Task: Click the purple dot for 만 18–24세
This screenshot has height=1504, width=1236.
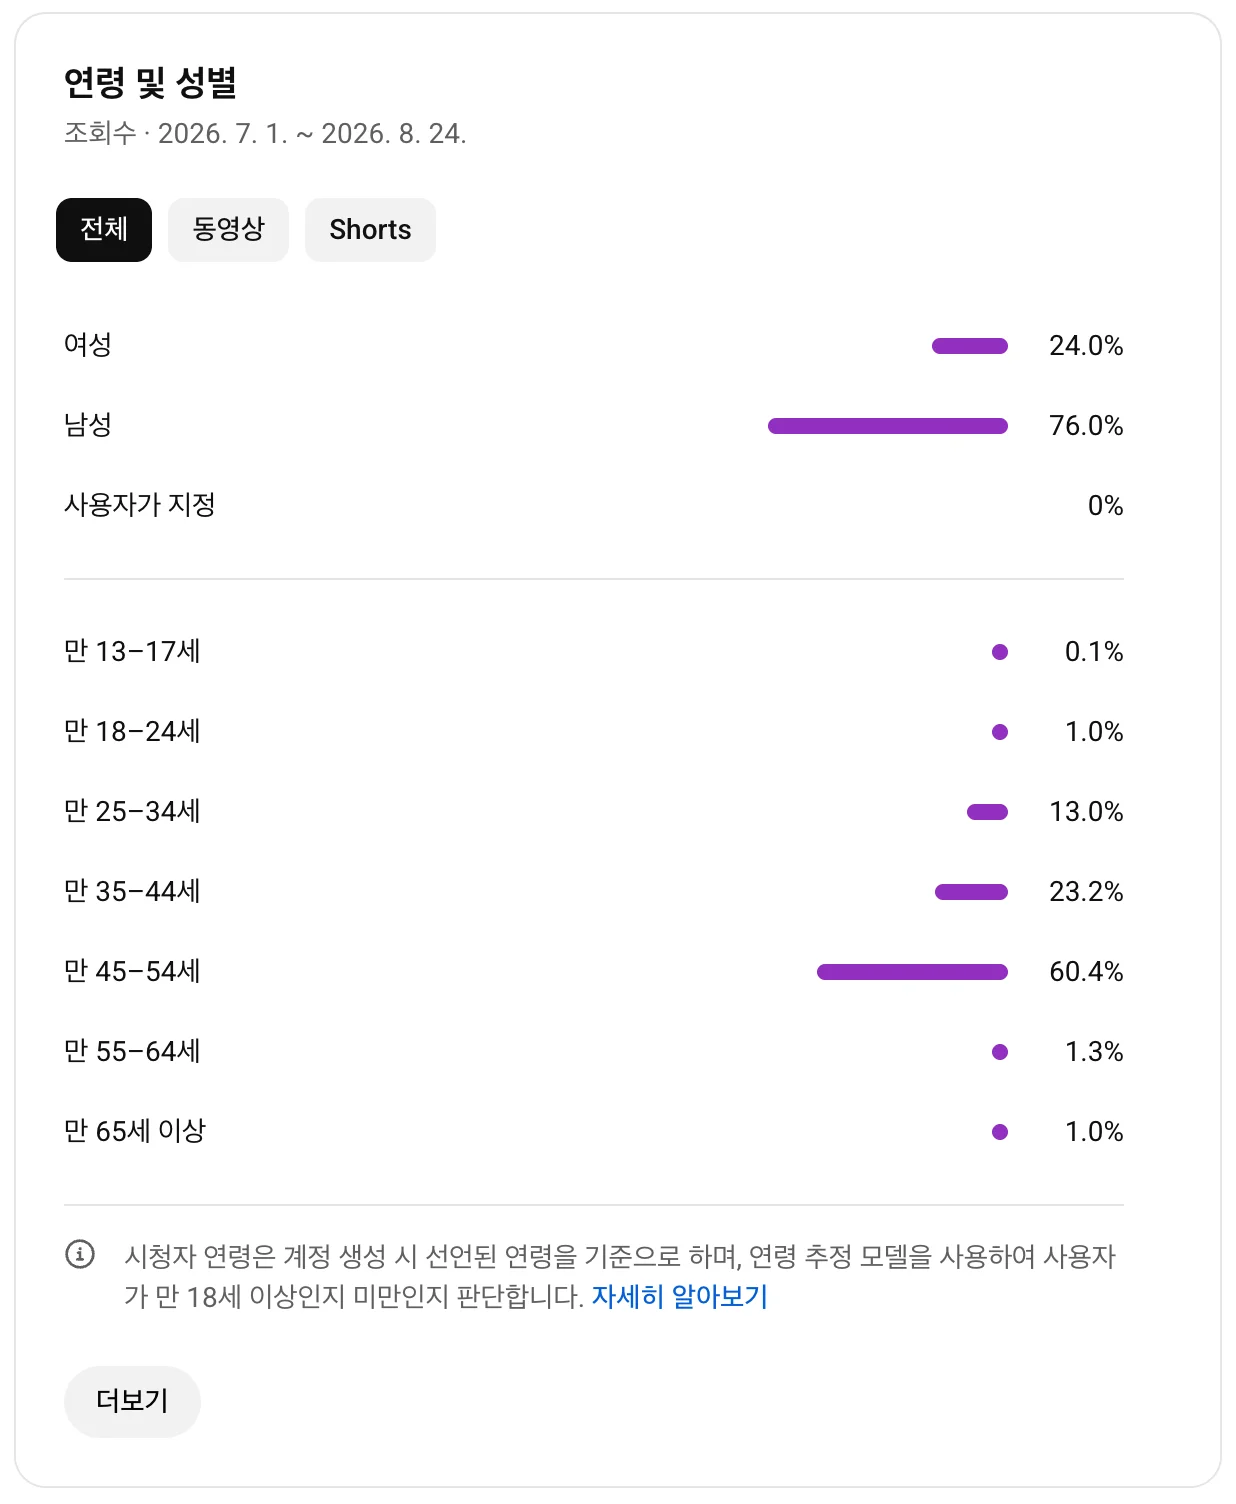Action: click(x=1000, y=732)
